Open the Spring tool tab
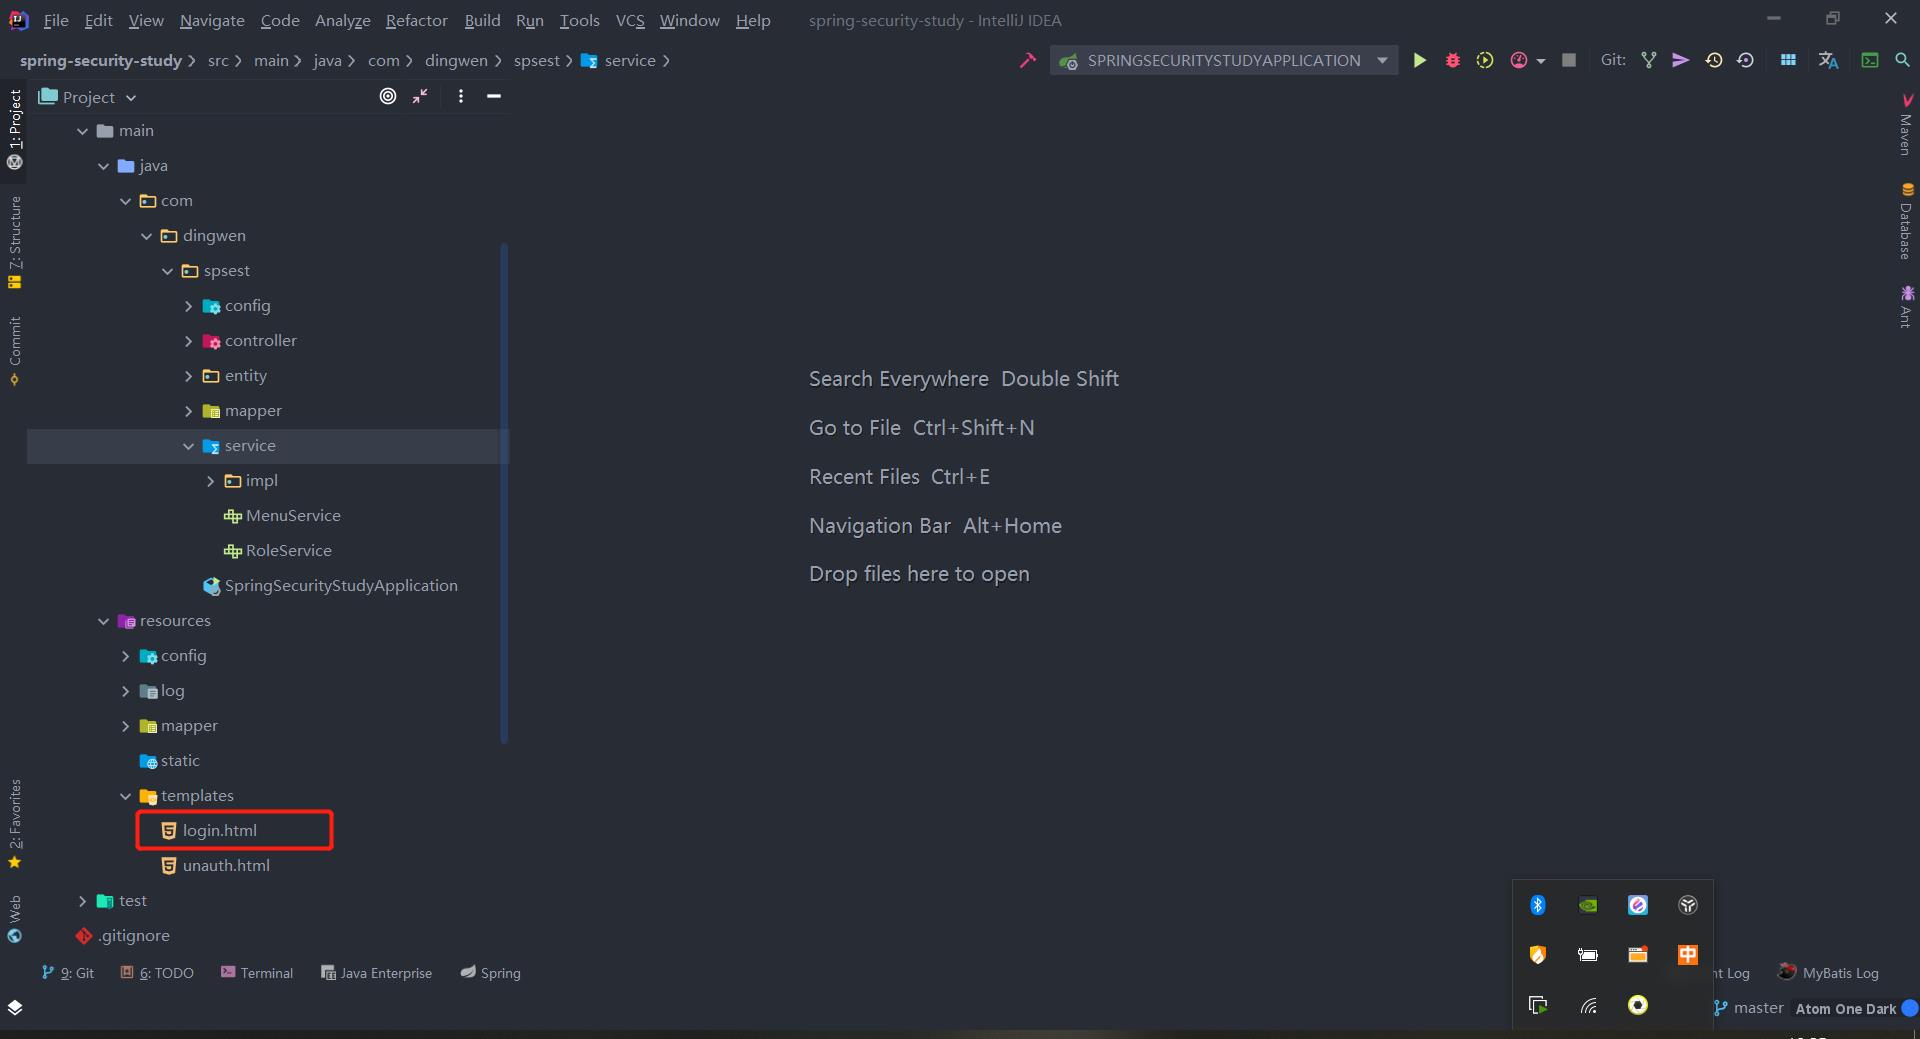 (490, 973)
